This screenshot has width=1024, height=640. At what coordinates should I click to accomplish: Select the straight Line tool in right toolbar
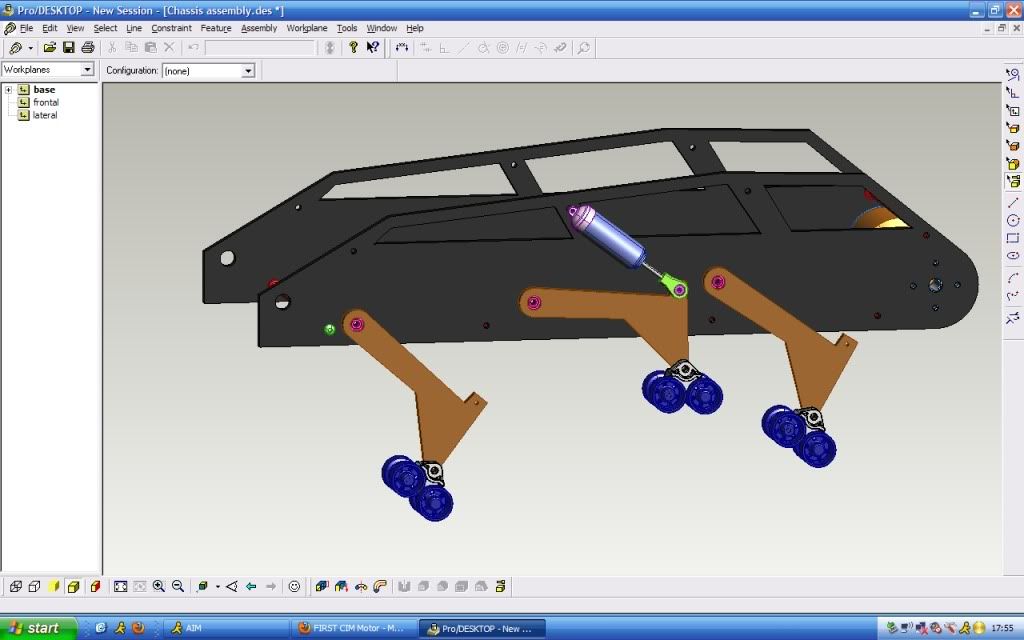tap(1013, 202)
